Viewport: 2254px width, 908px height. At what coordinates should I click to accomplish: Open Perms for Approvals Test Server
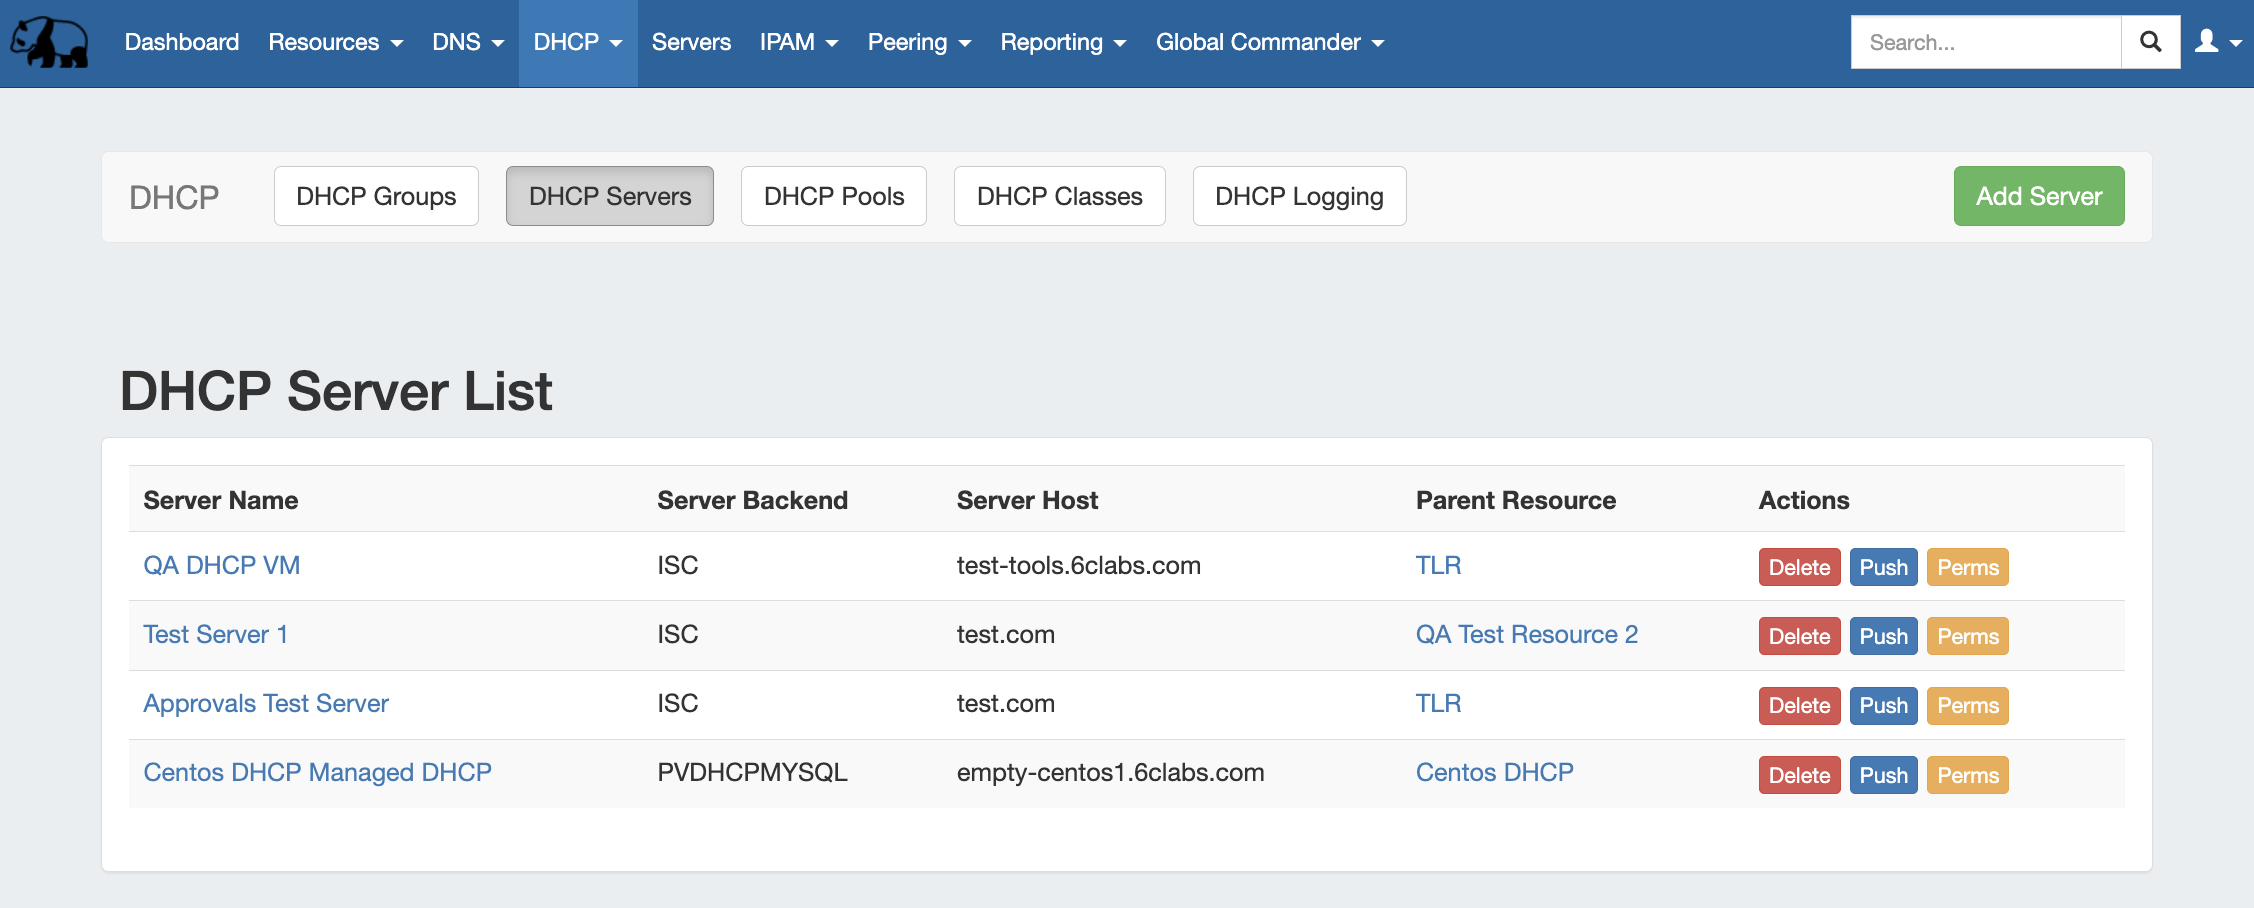click(x=1967, y=705)
